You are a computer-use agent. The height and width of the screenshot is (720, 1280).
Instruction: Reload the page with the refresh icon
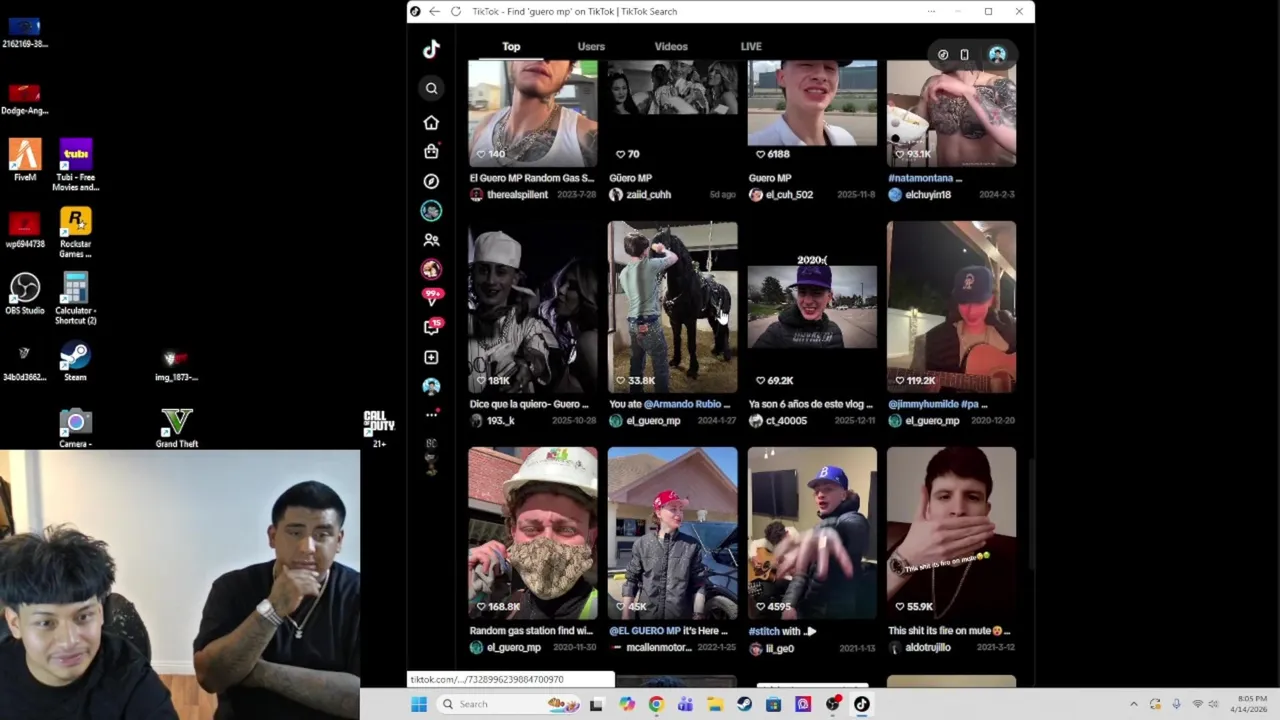tap(456, 11)
